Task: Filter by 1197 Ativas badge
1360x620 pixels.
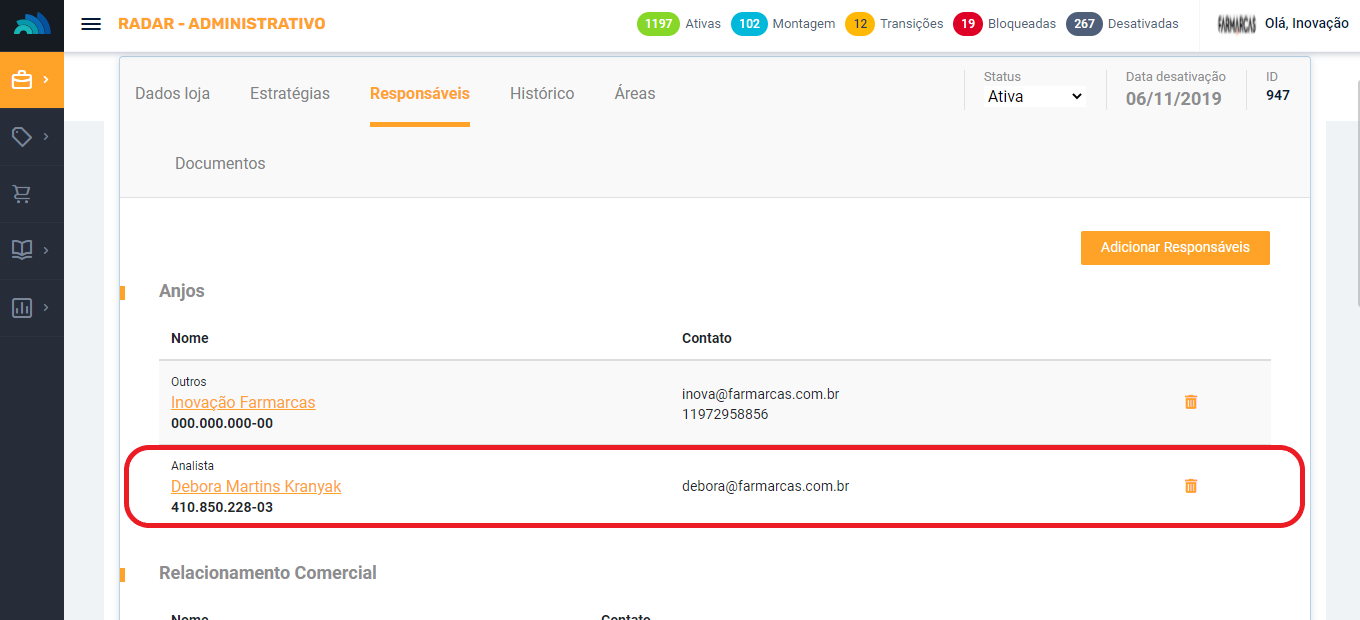Action: pos(659,24)
